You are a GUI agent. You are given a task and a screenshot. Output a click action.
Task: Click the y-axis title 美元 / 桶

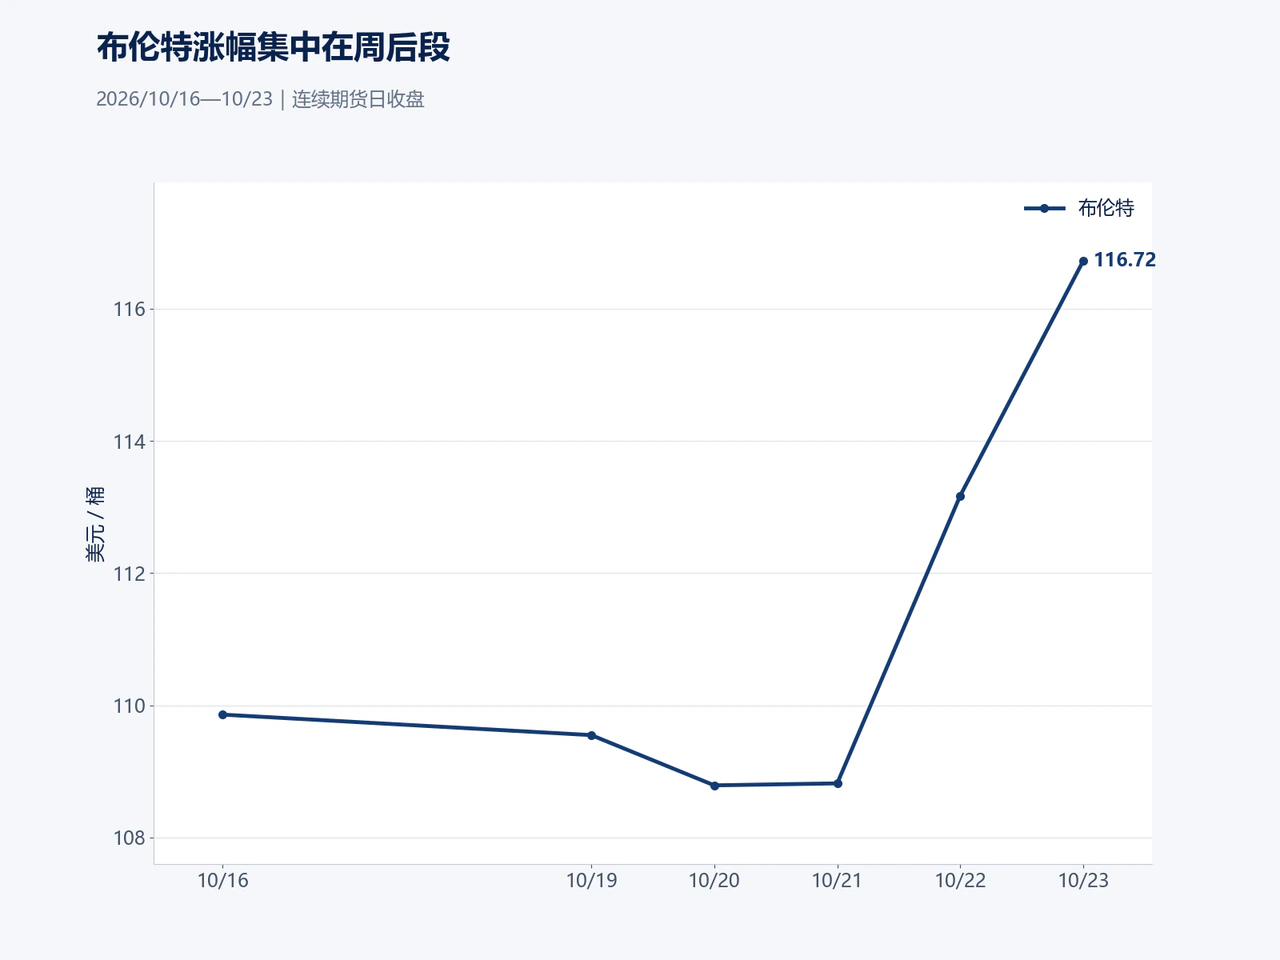[x=95, y=524]
